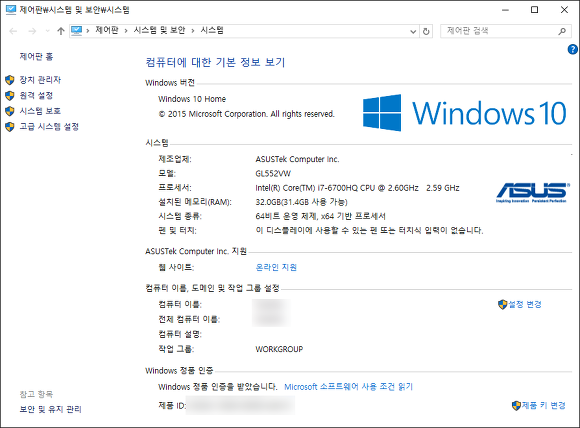Open 시스템 보호 from the sidebar

tap(40, 111)
